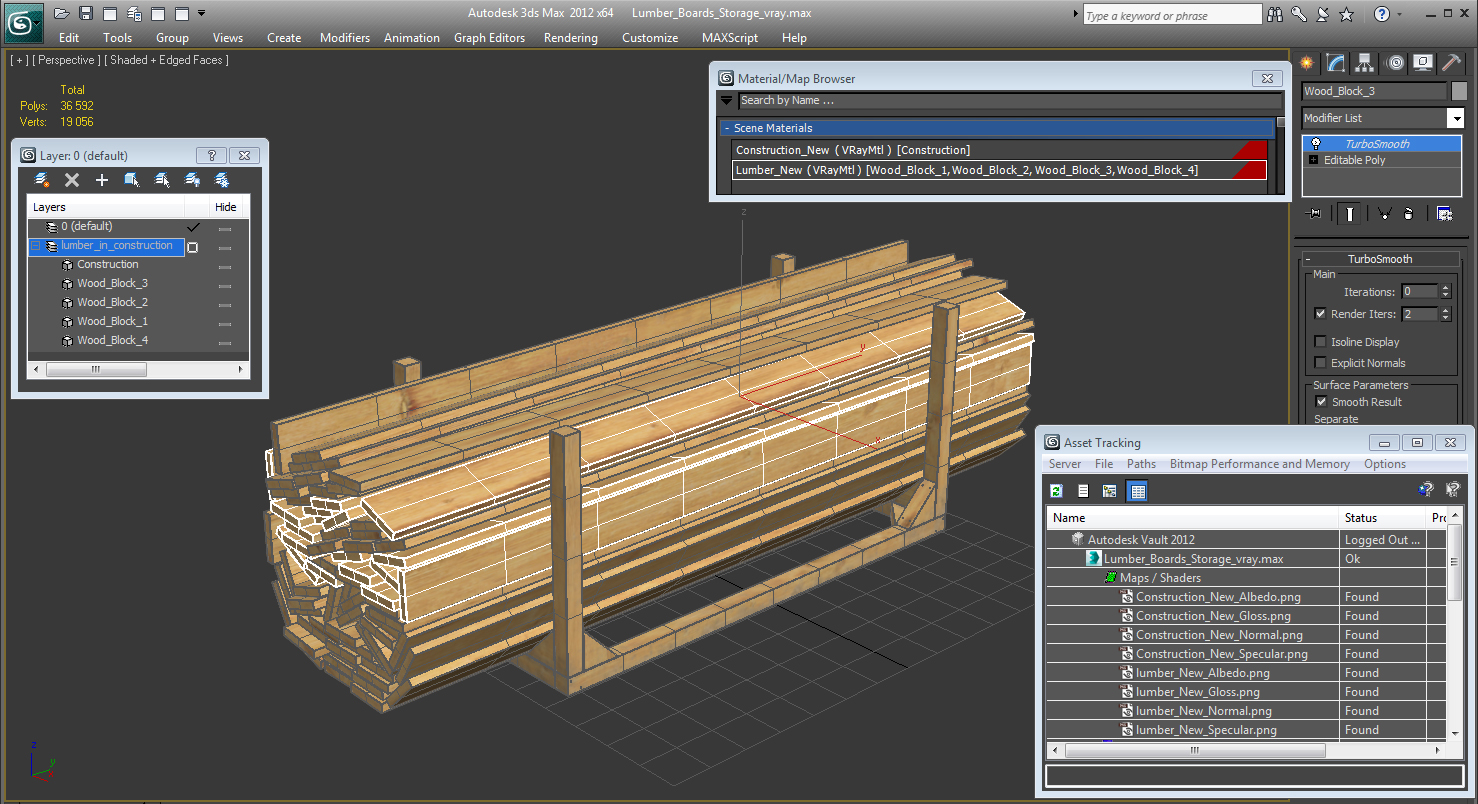Click Configure Modifier Sets icon

tap(1444, 213)
